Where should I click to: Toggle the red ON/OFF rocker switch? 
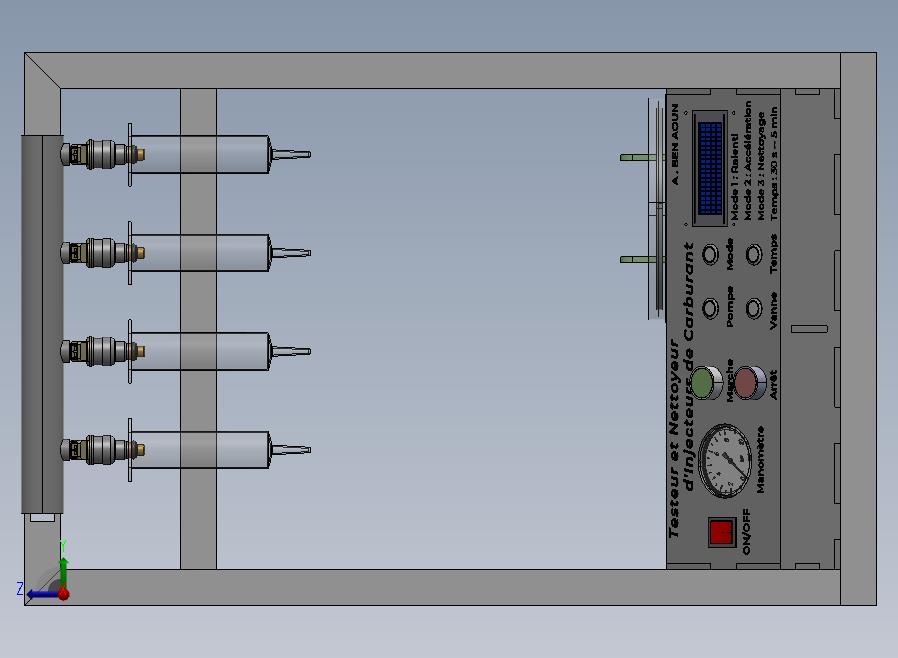[722, 532]
